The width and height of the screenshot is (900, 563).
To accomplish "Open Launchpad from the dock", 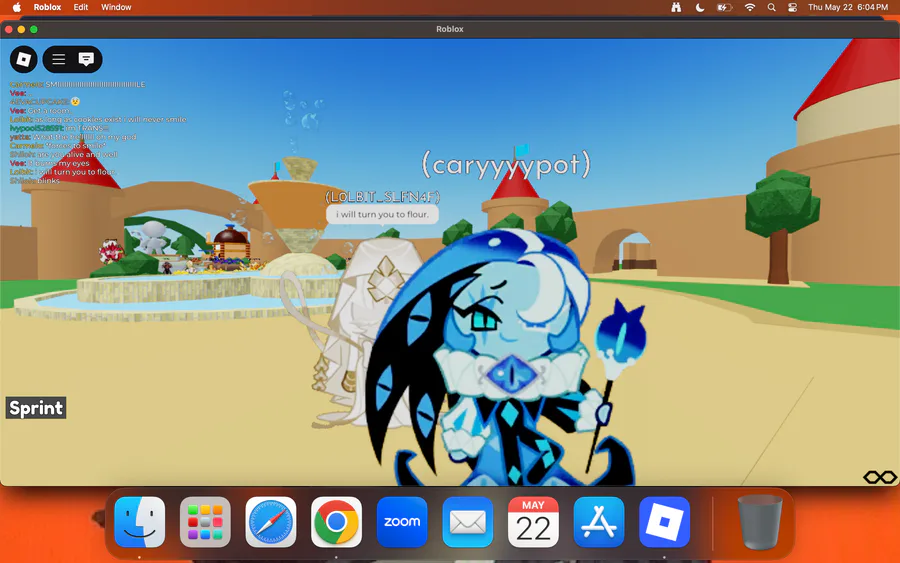I will tap(205, 522).
